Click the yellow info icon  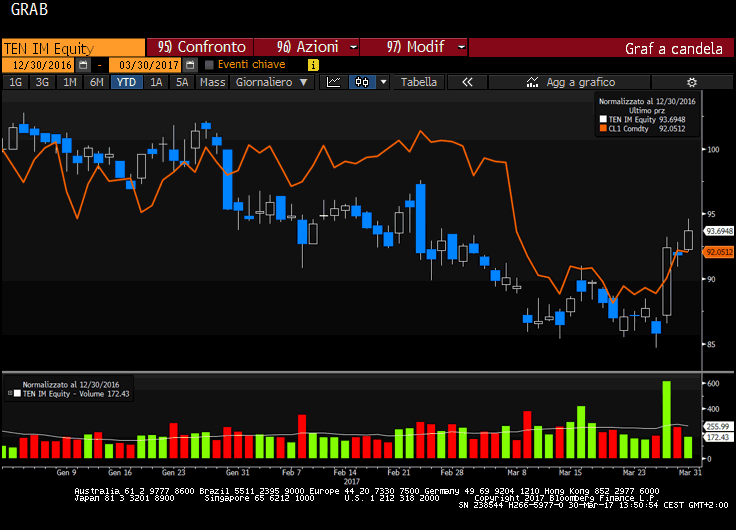click(313, 65)
